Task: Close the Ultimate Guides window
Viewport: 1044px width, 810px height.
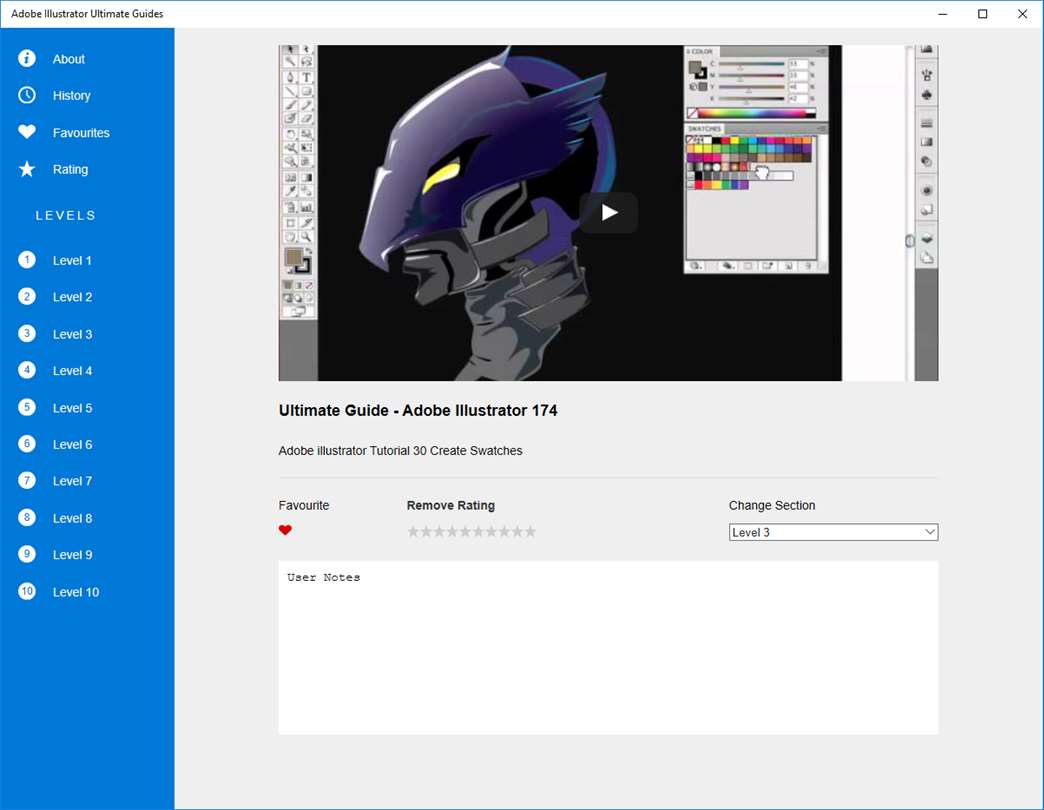Action: pyautogui.click(x=1022, y=14)
